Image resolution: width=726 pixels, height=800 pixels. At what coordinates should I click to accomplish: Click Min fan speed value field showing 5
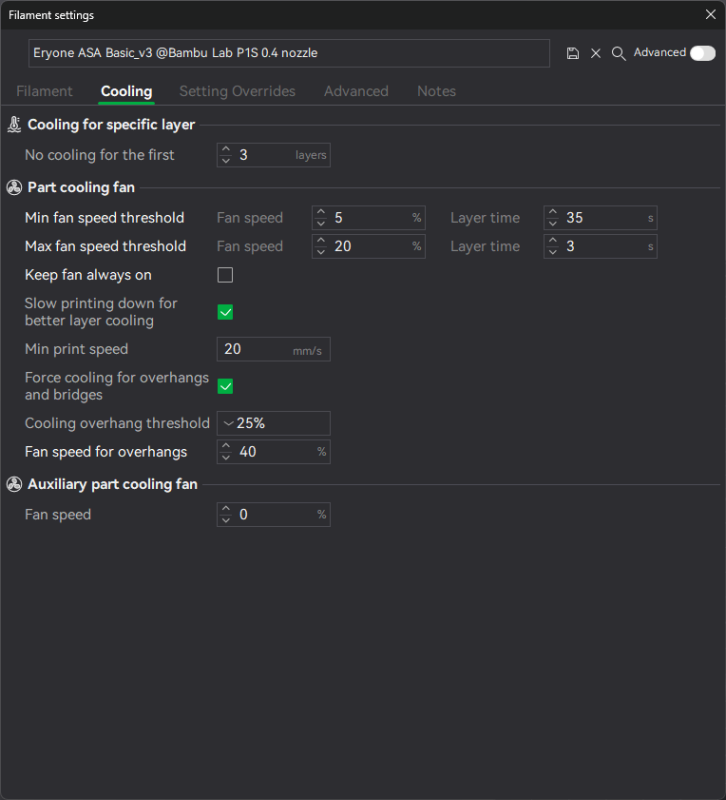368,218
